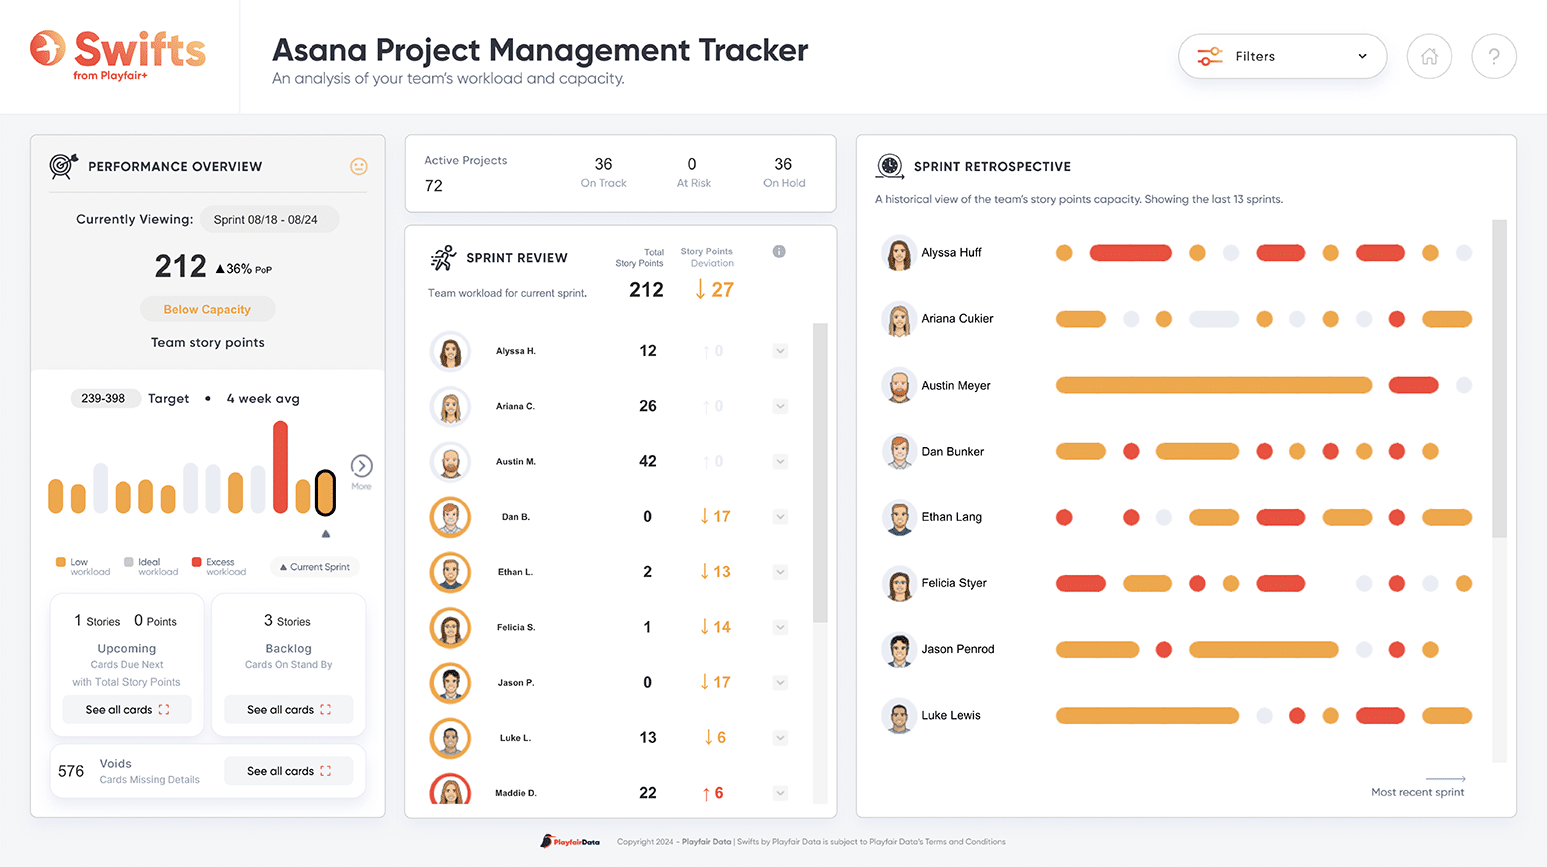Click the Most recent sprint label
The image size is (1547, 867).
point(1417,792)
